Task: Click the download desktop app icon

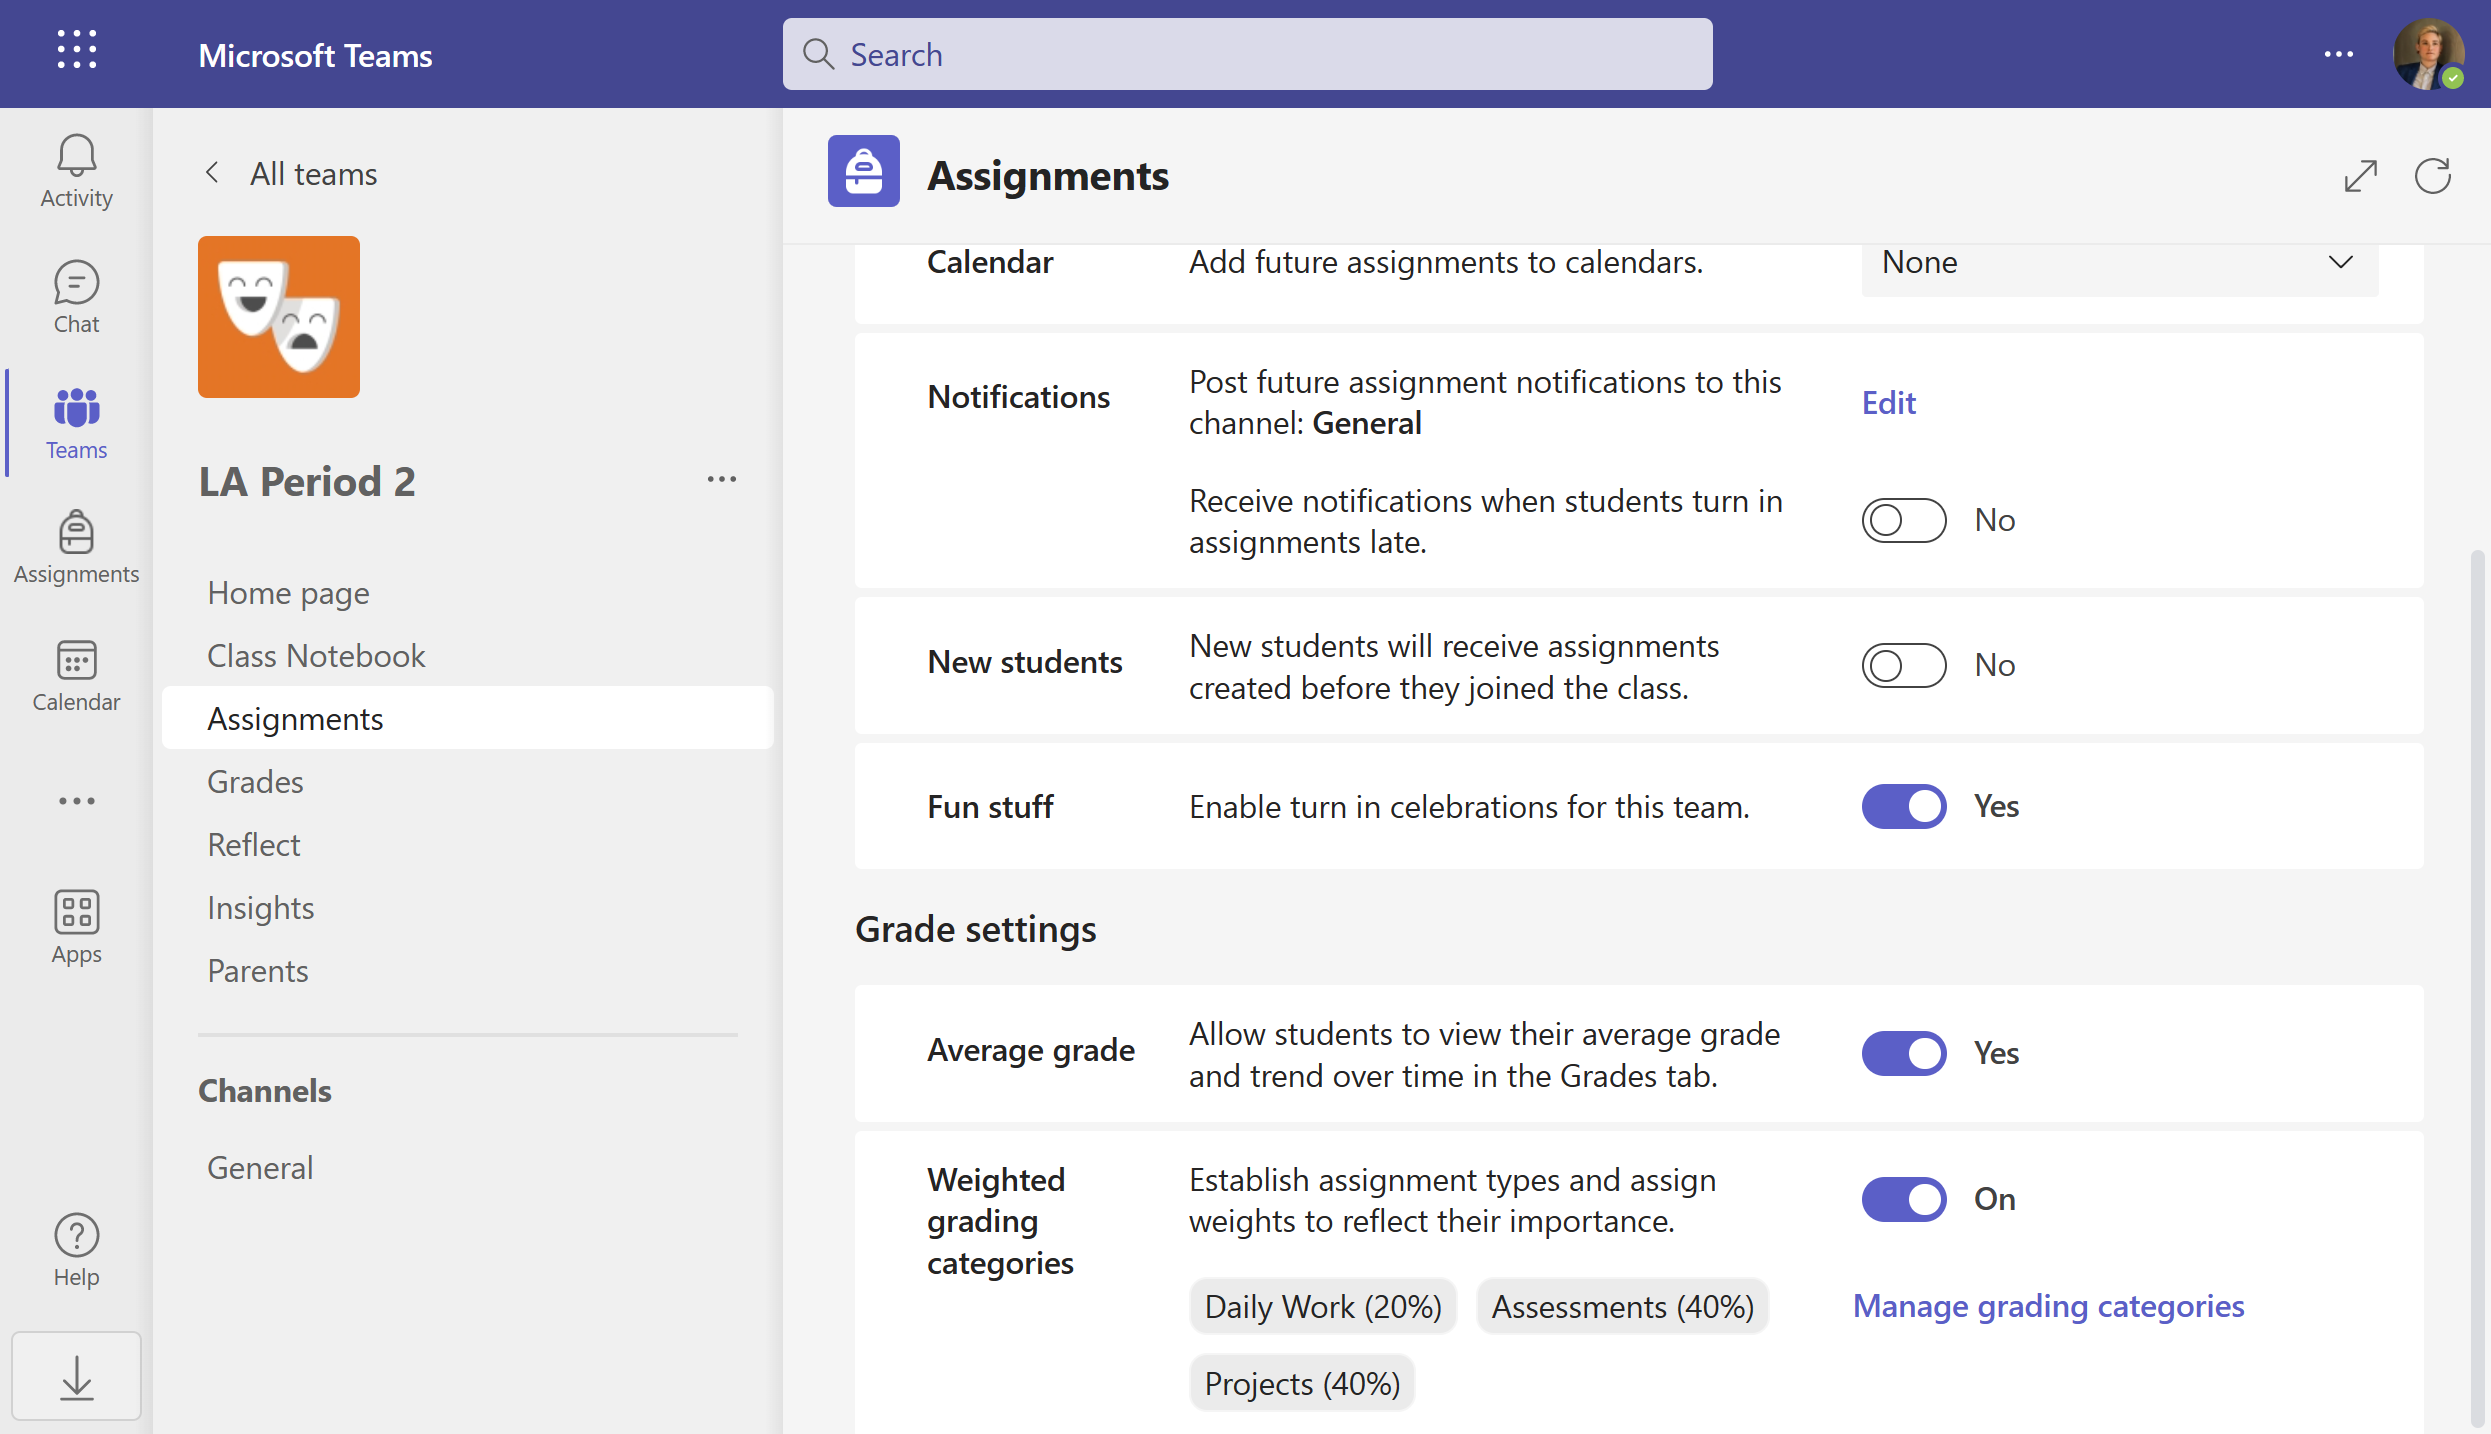Action: (x=76, y=1377)
